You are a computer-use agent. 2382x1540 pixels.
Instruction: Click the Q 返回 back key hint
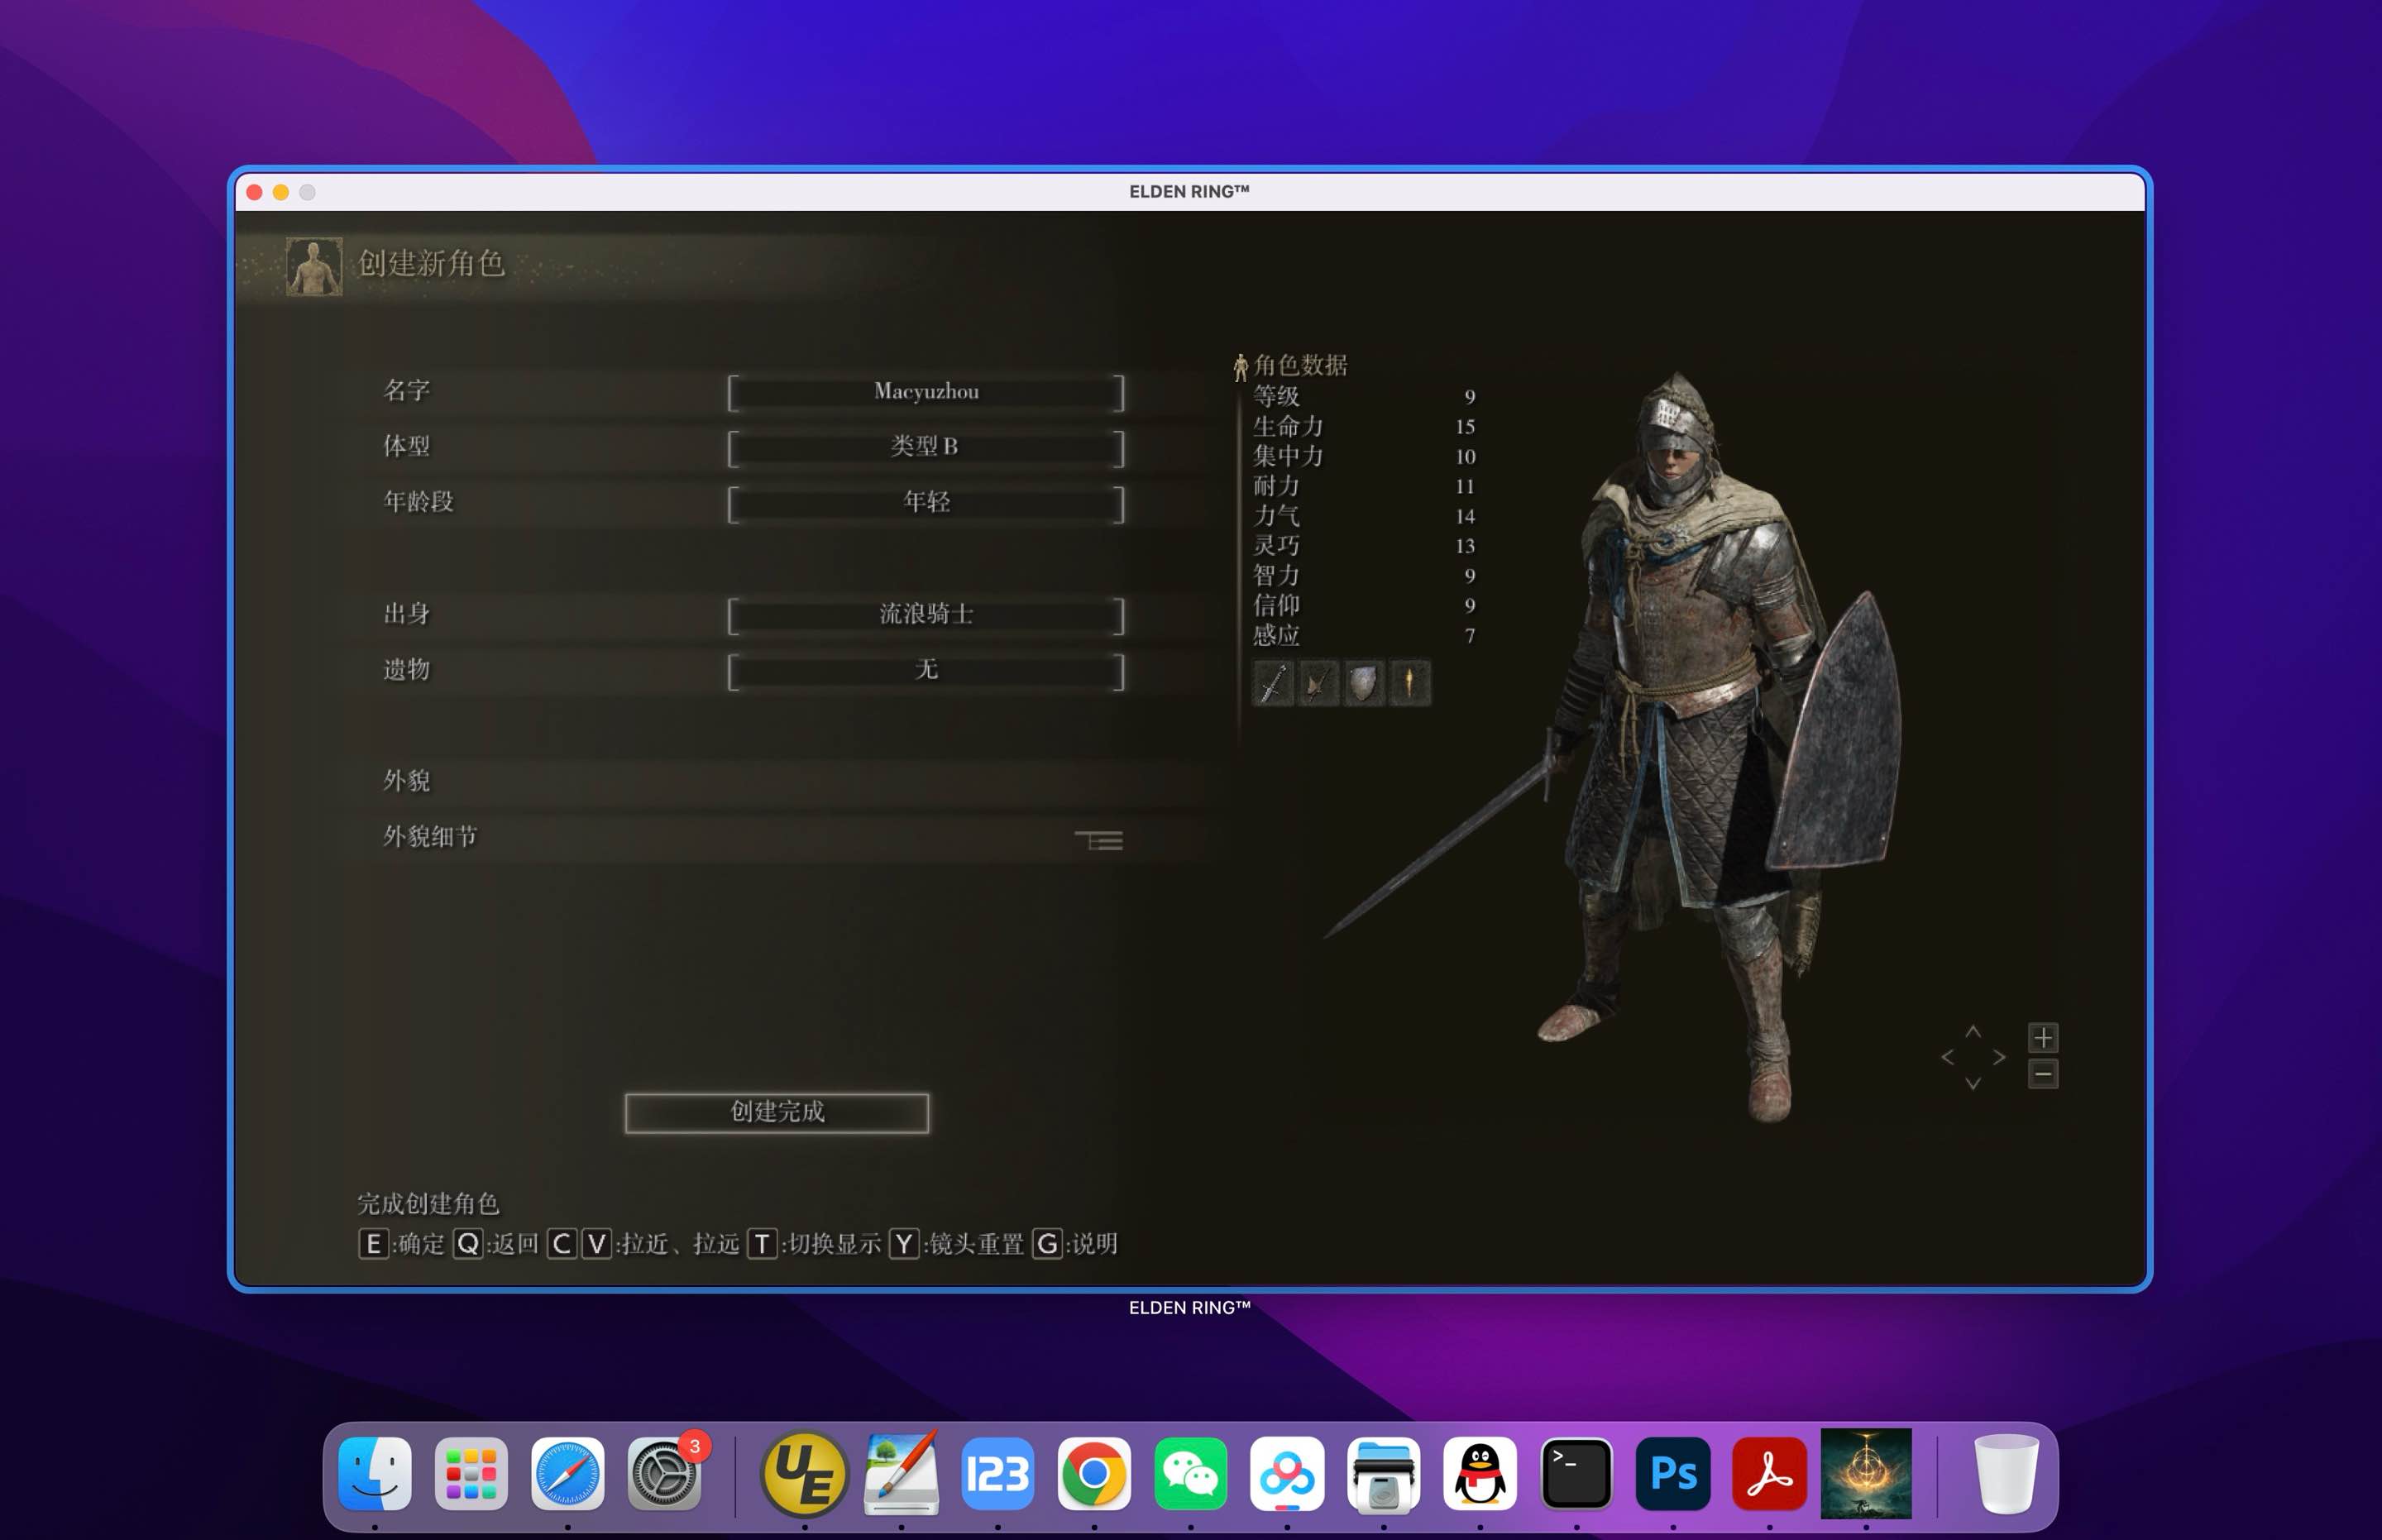pos(496,1244)
